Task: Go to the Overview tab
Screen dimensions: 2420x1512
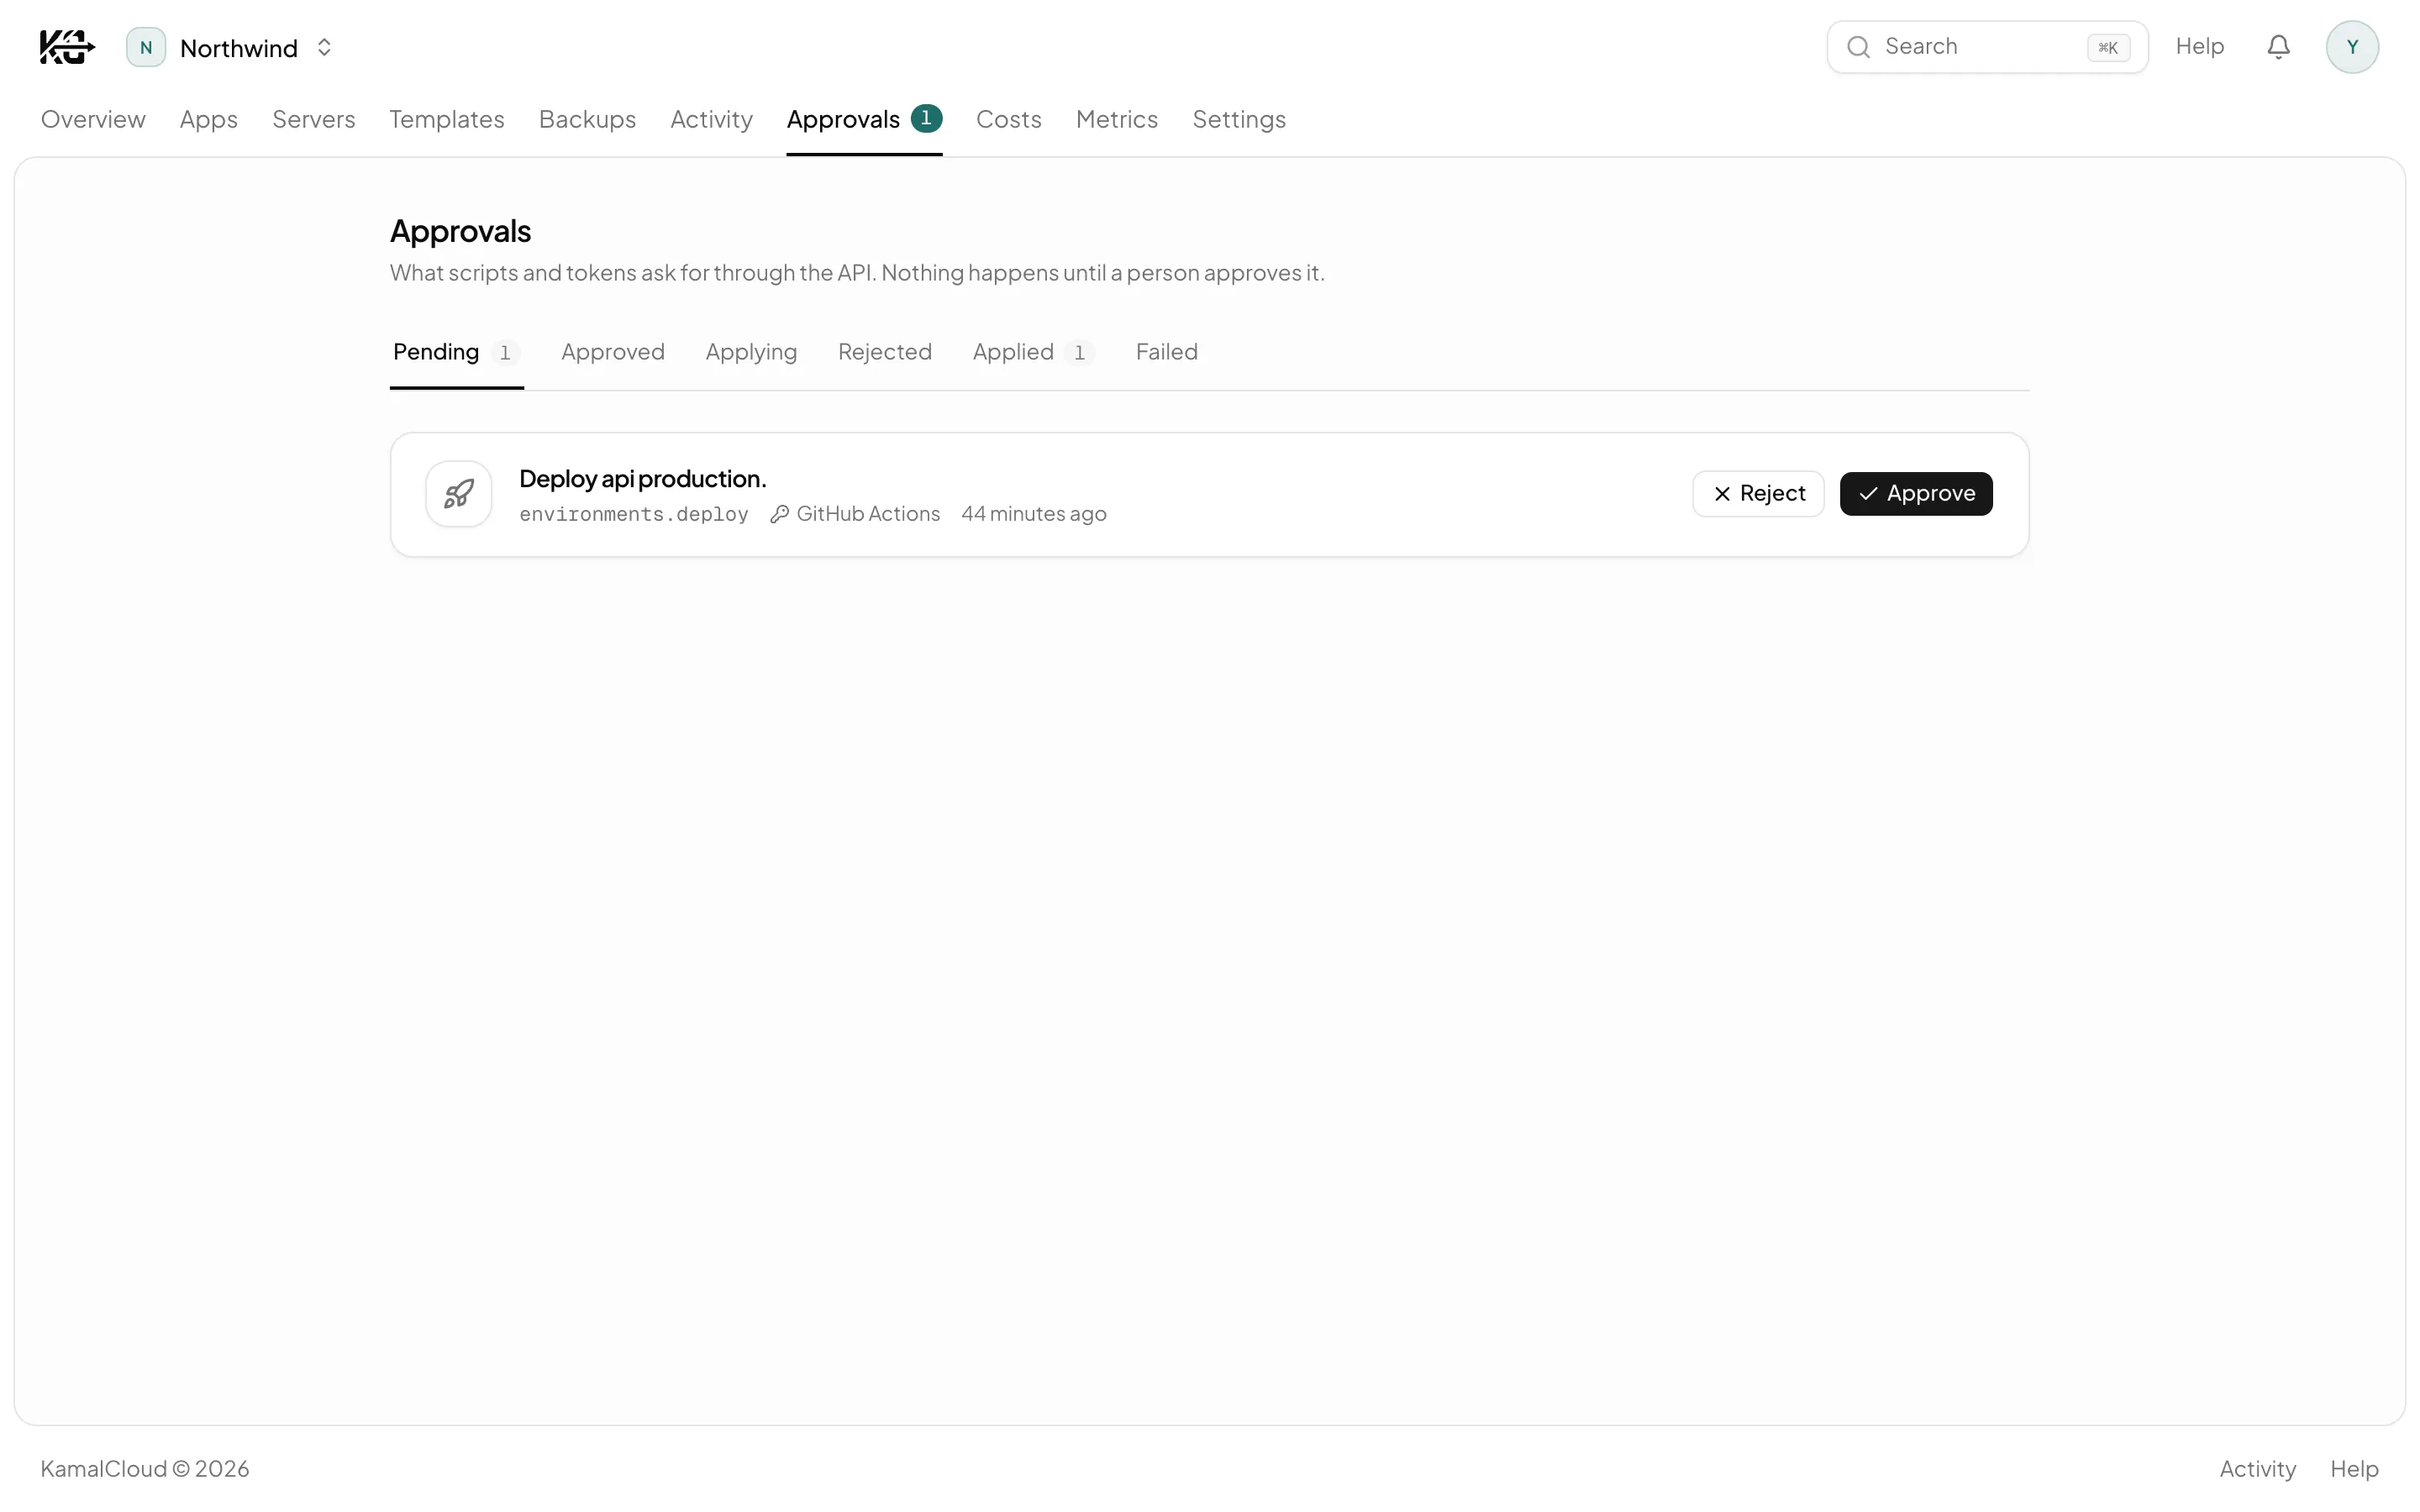Action: (93, 119)
